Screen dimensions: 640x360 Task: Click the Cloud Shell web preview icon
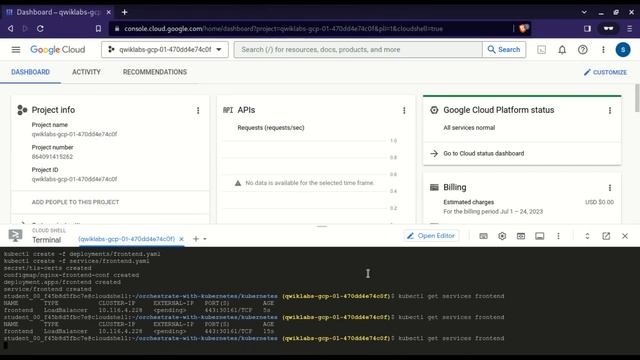[521, 236]
